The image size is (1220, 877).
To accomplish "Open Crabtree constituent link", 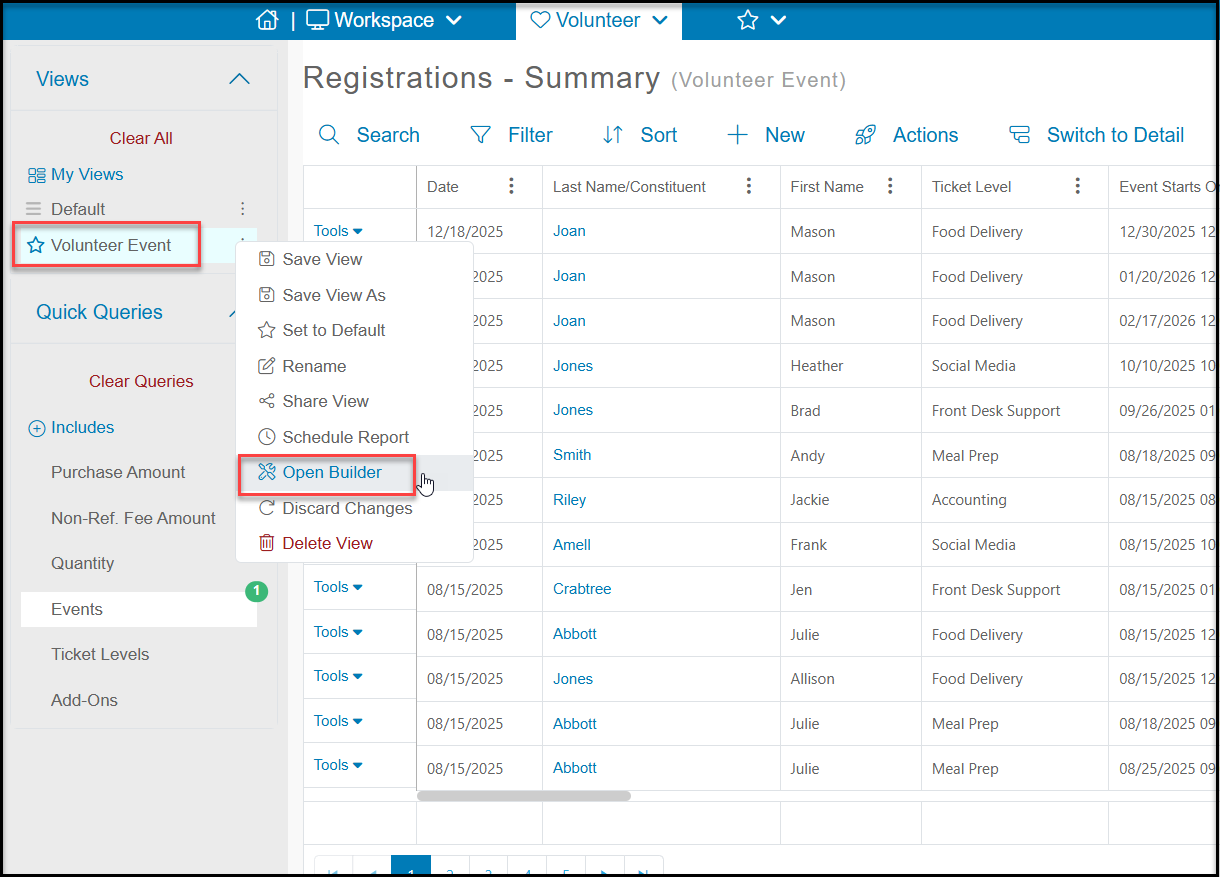I will click(582, 589).
